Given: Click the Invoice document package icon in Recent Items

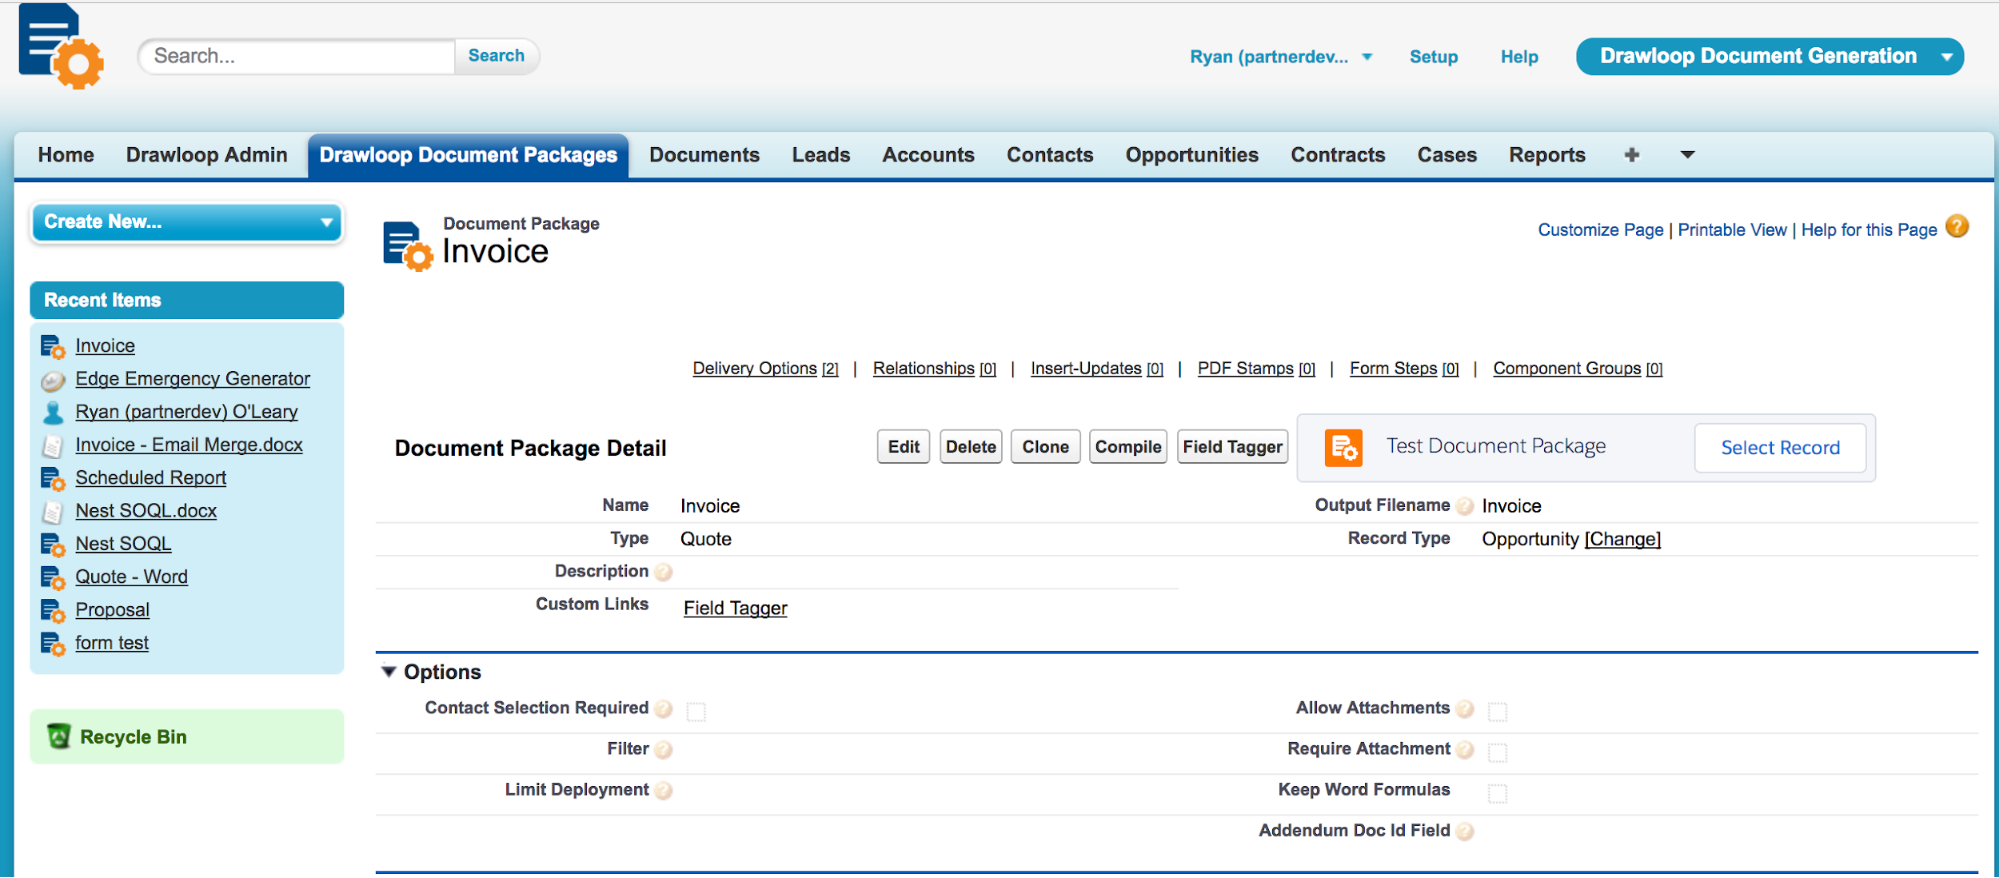Looking at the screenshot, I should coord(53,347).
